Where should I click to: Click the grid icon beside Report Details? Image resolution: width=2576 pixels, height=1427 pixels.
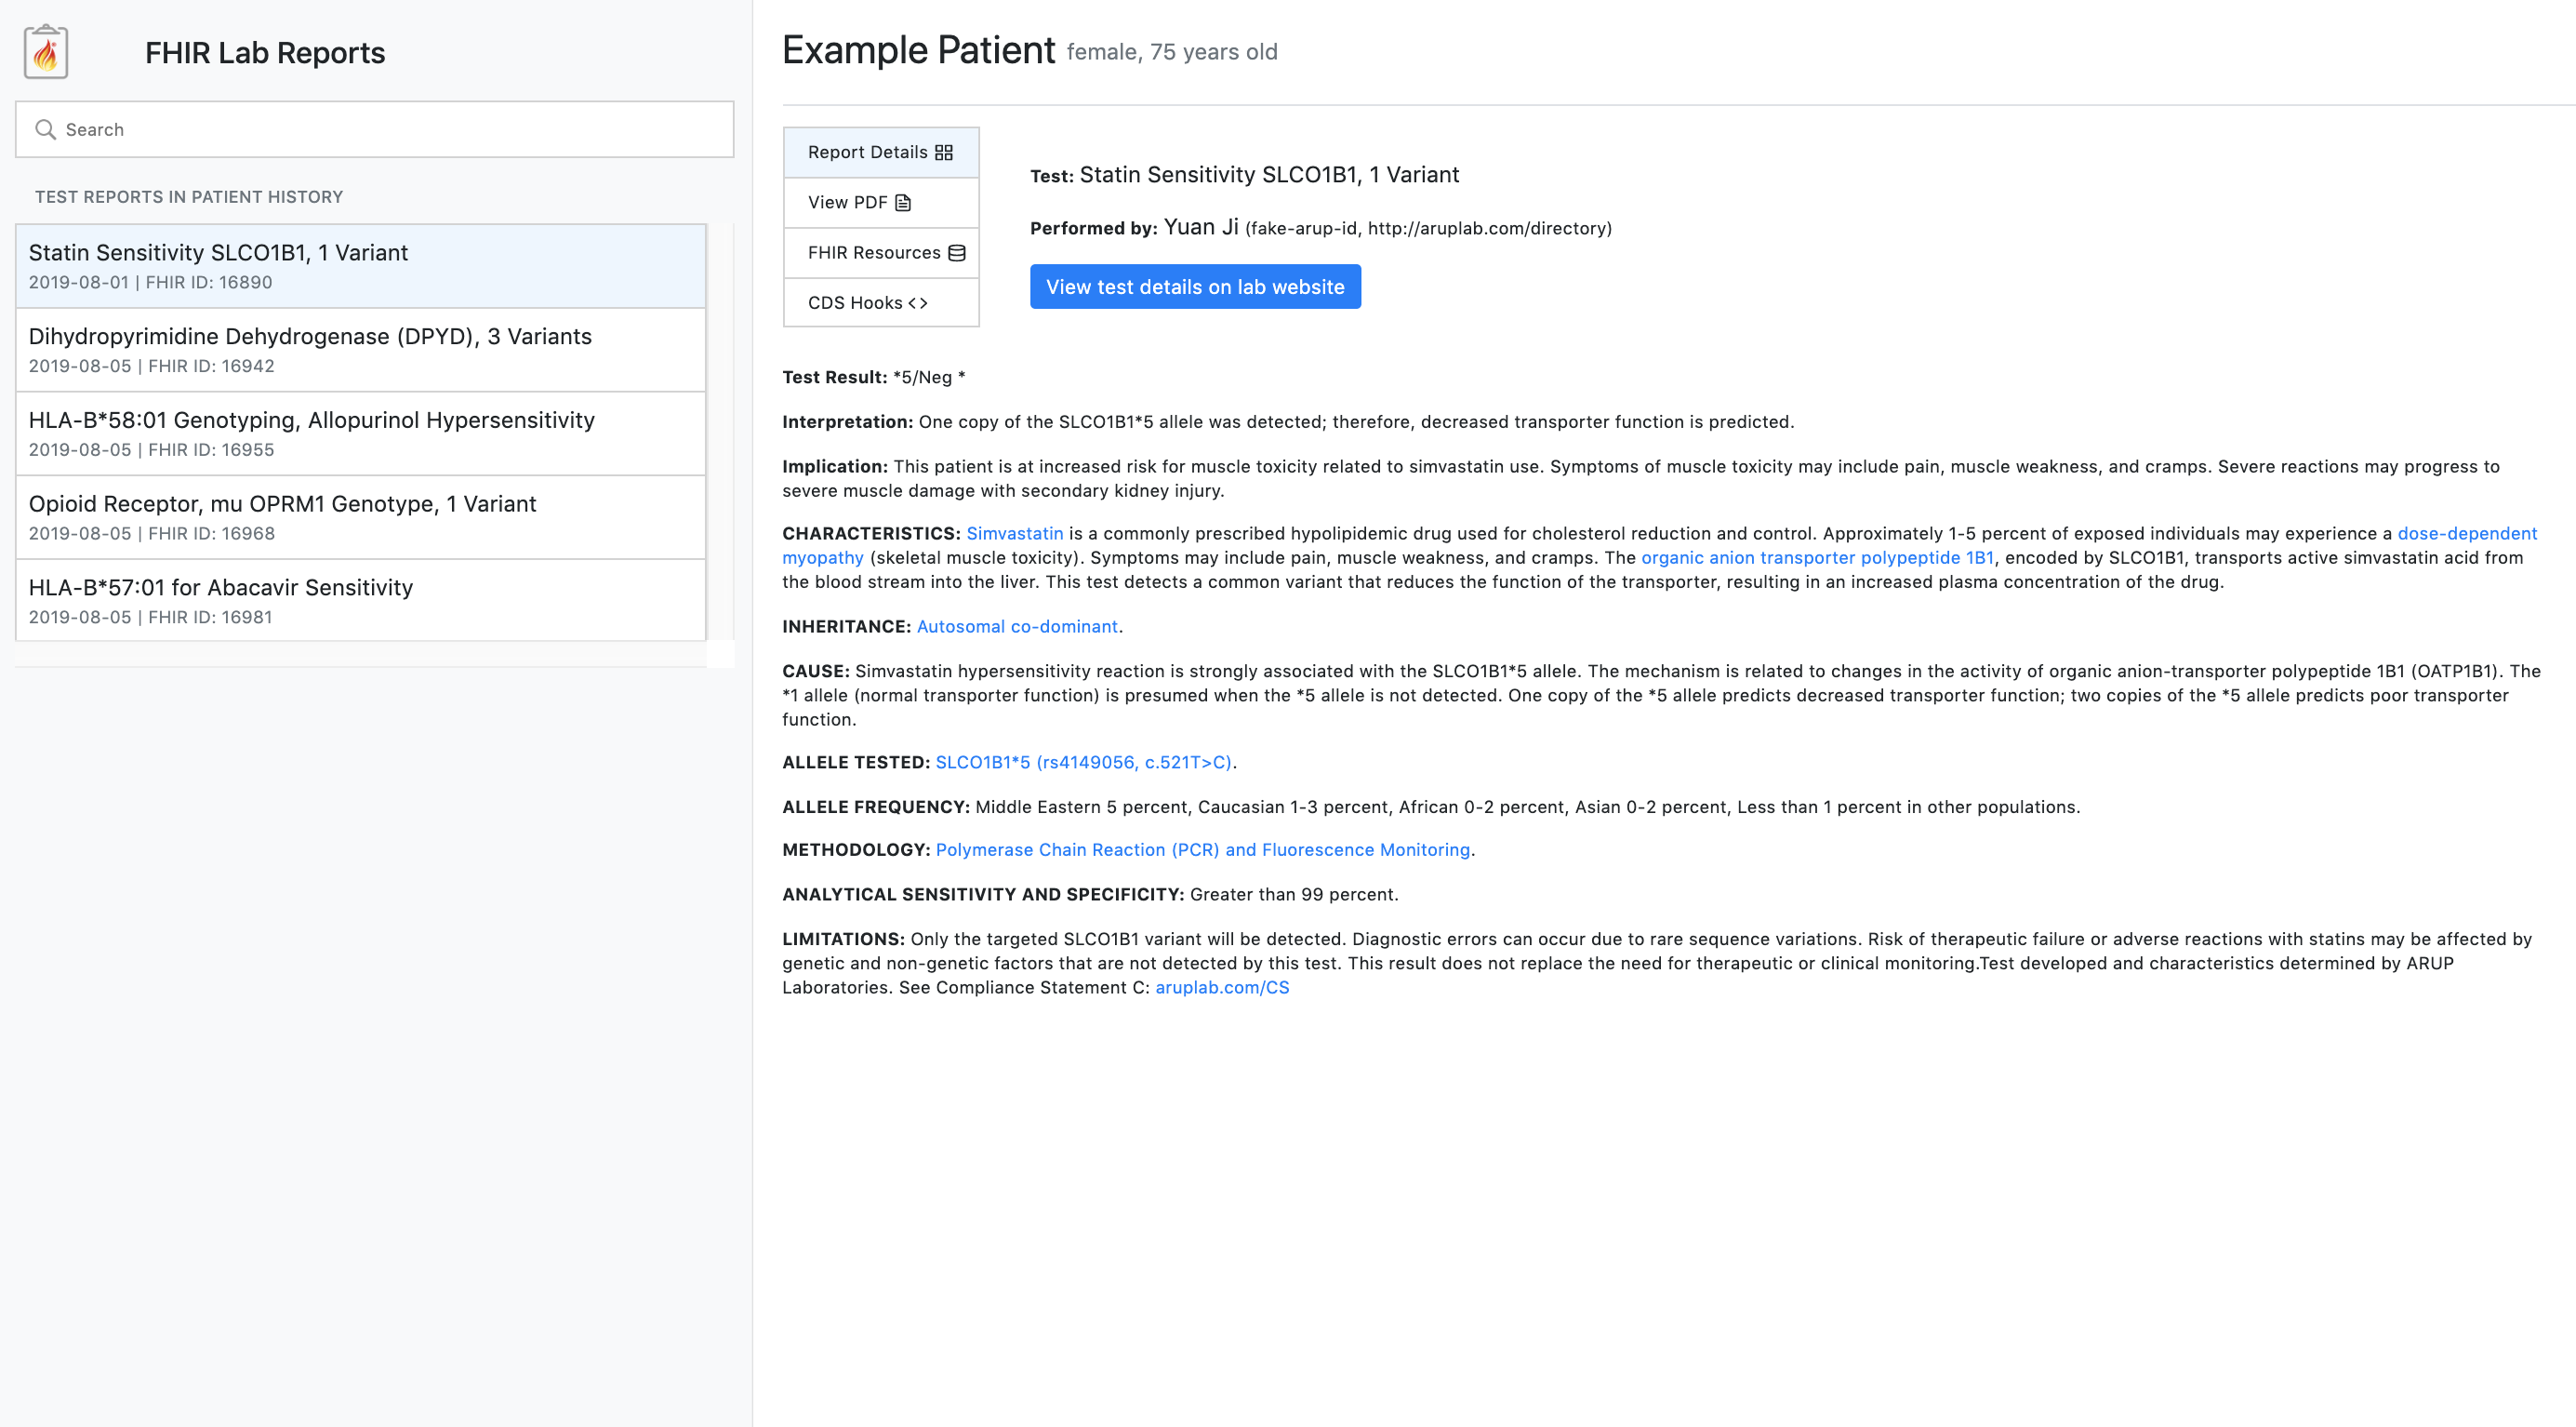(944, 152)
